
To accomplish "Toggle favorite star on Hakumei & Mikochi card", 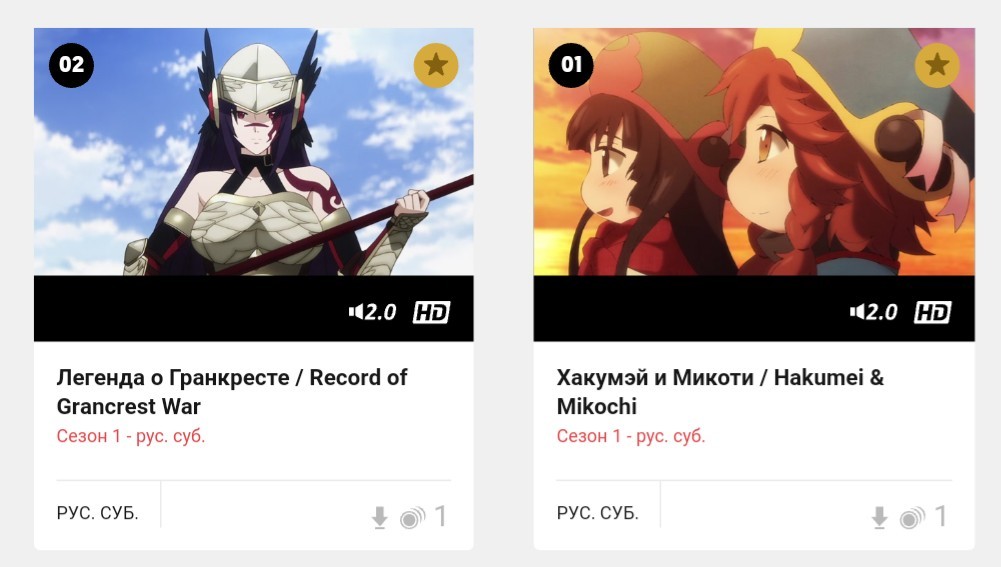I will [937, 65].
